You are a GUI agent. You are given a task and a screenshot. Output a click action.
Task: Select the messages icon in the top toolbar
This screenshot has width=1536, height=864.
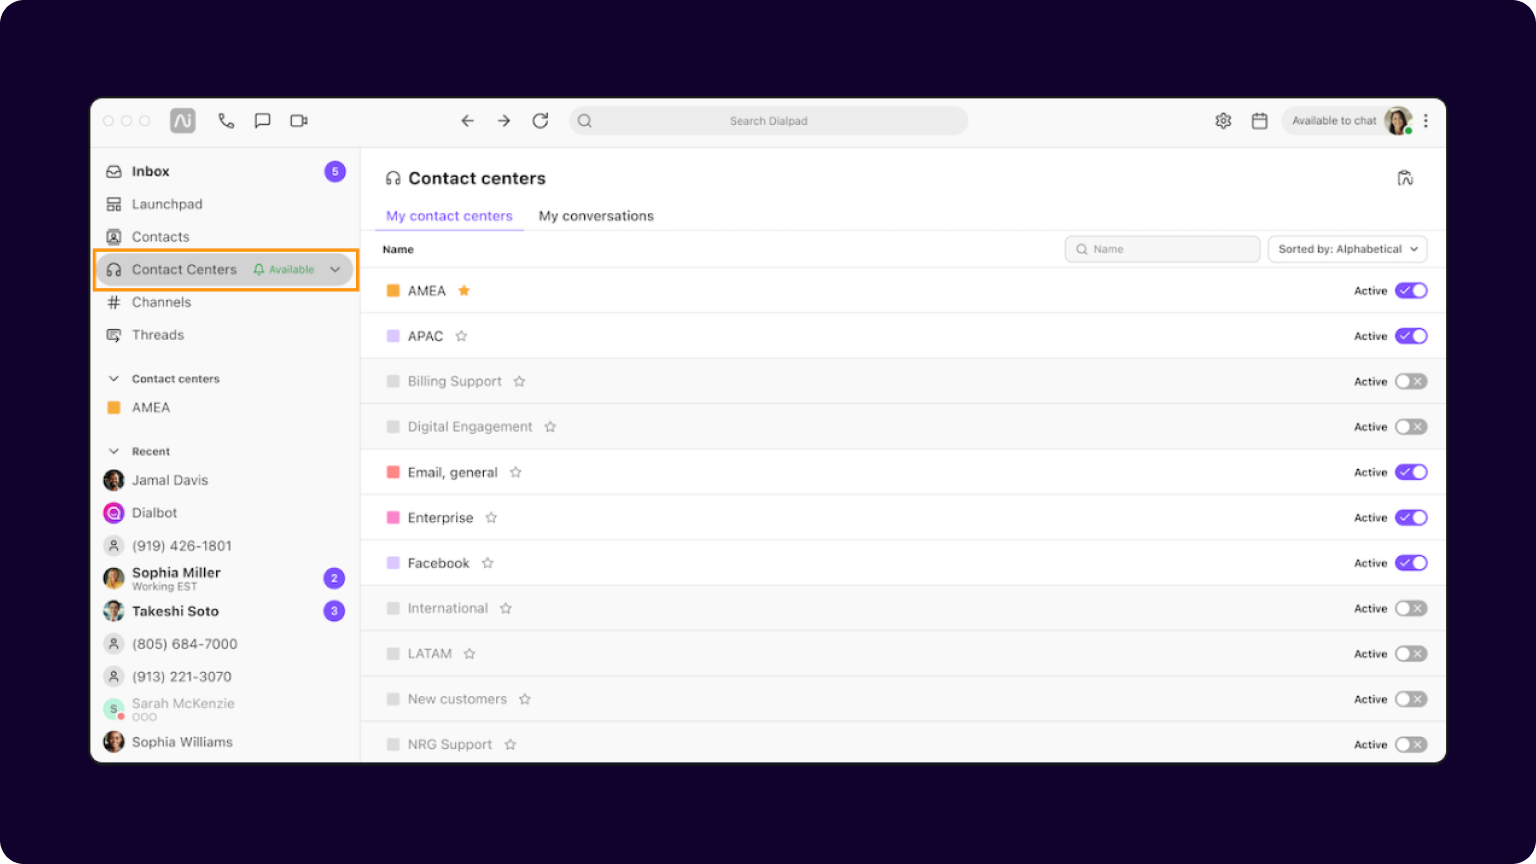[262, 120]
